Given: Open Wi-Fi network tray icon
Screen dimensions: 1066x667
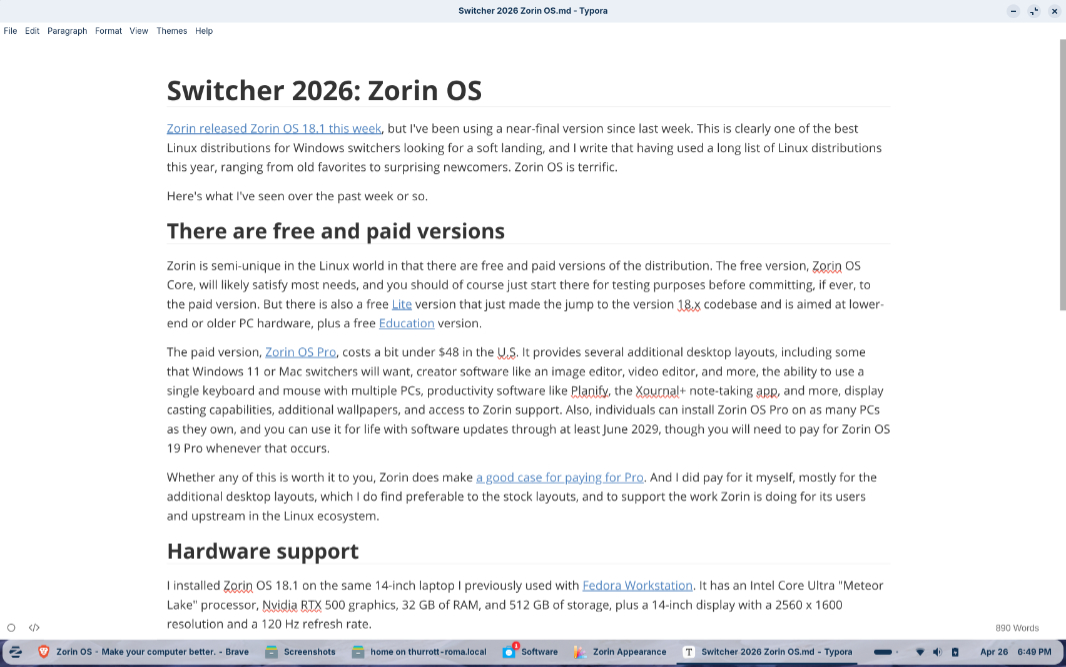Looking at the screenshot, I should coord(920,651).
